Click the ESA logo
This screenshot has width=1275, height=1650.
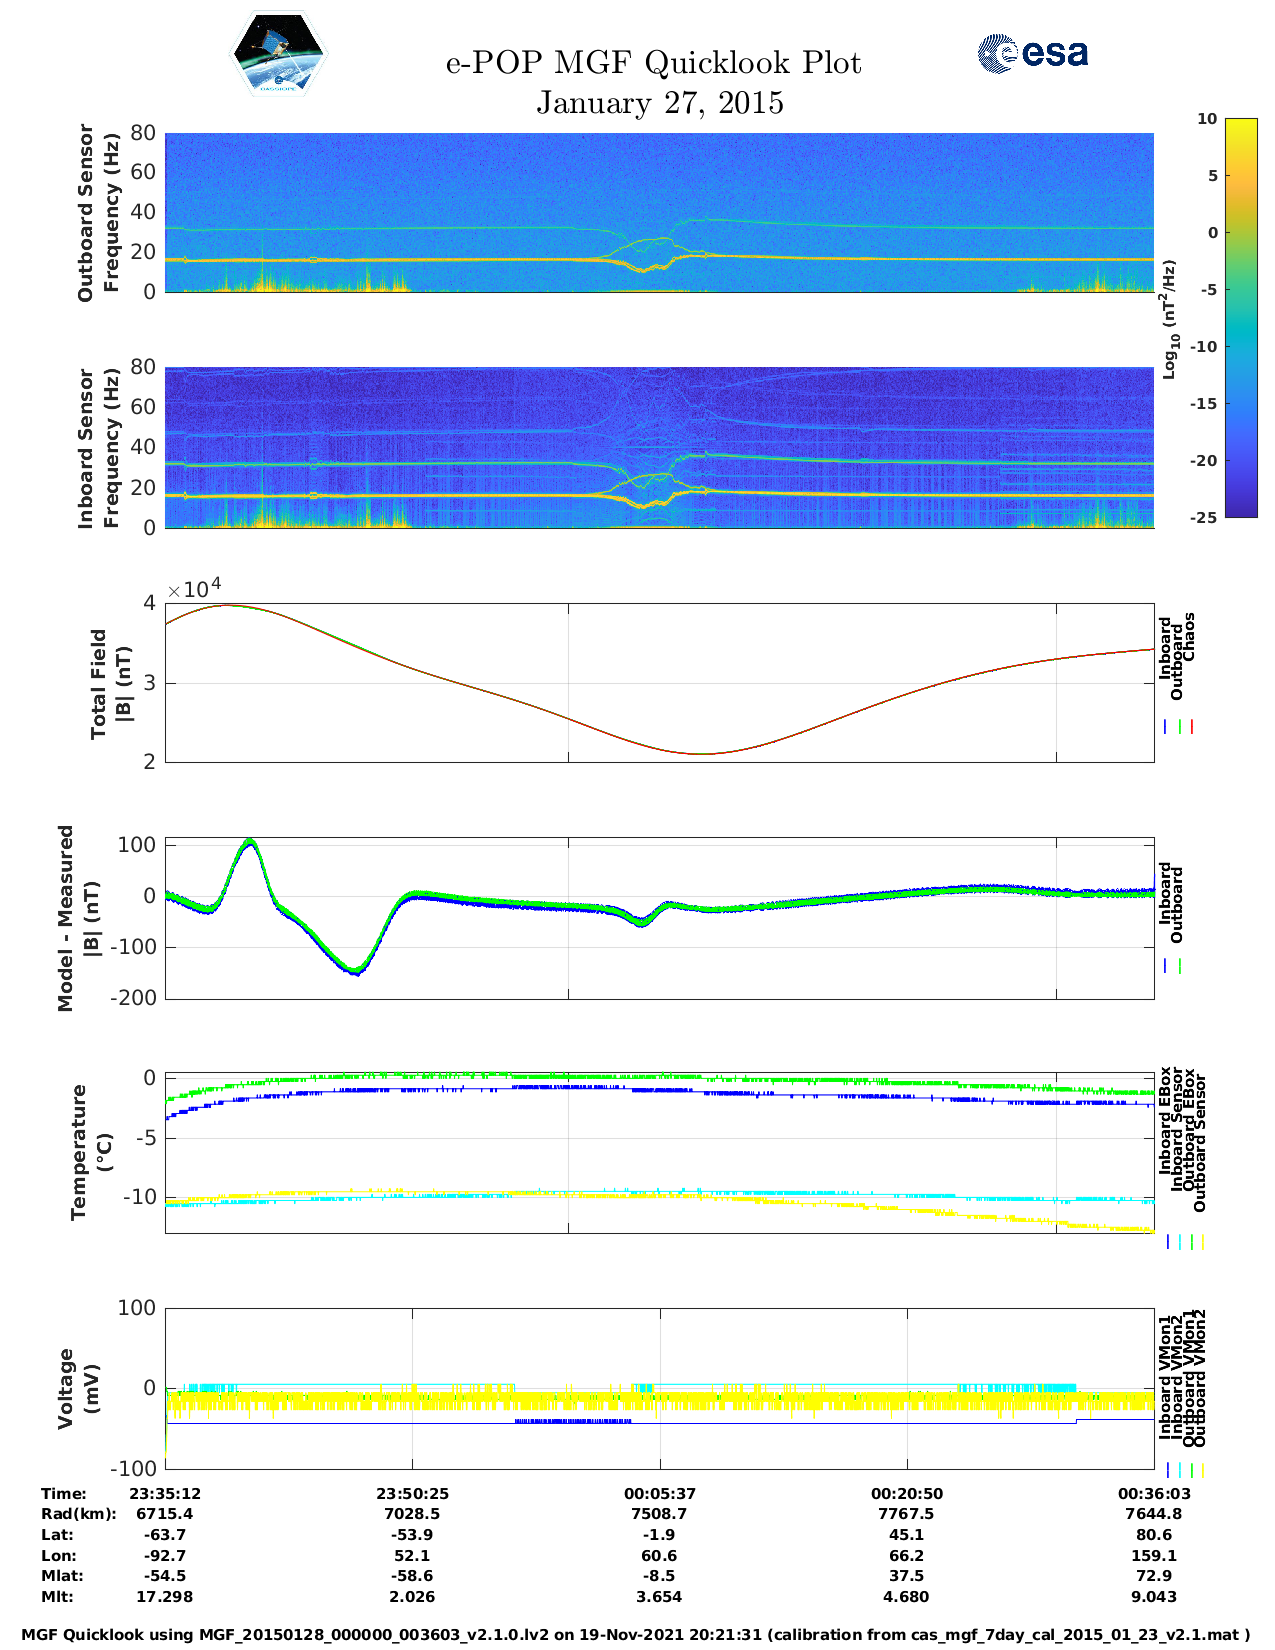tap(1032, 53)
